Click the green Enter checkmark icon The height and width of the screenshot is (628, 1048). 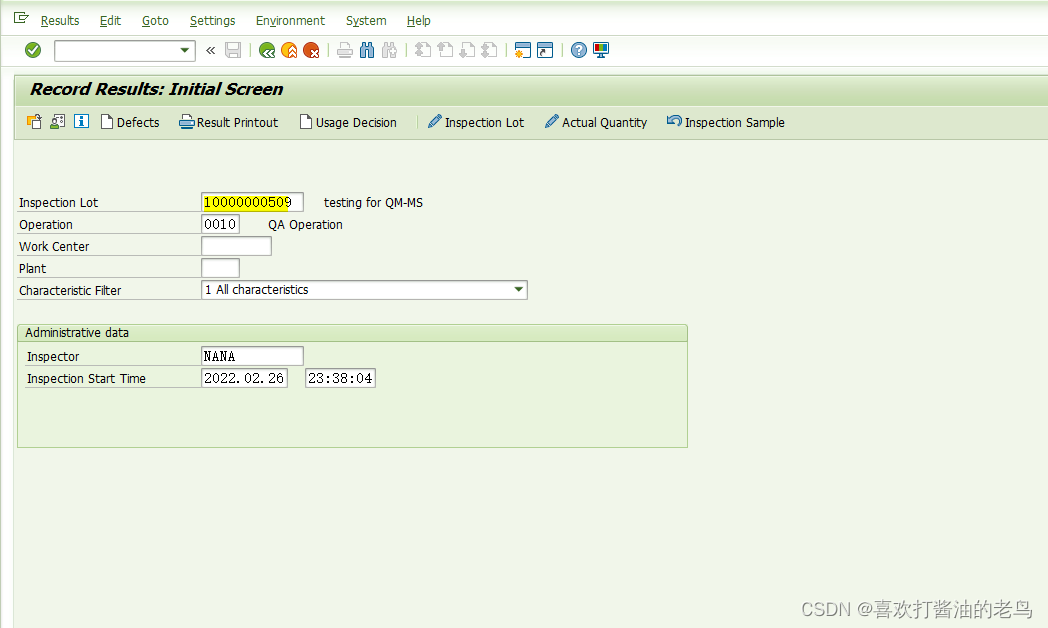(33, 50)
